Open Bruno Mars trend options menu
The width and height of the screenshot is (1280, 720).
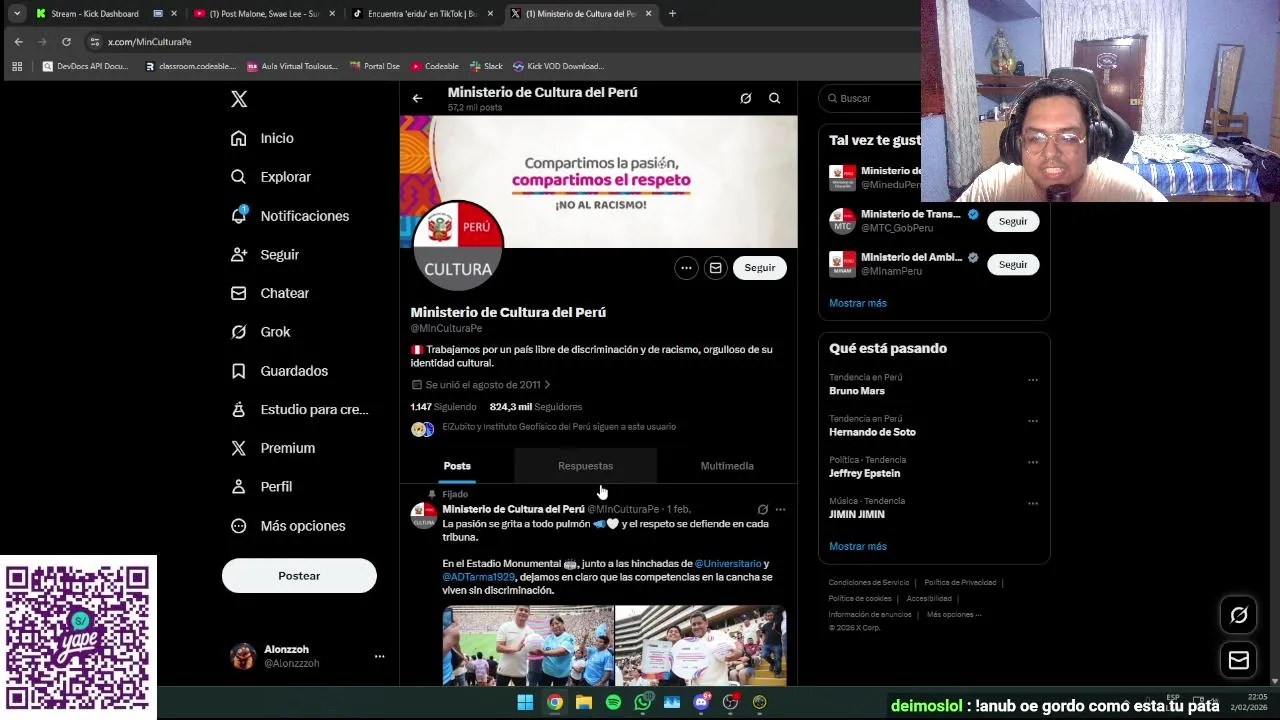[1033, 380]
